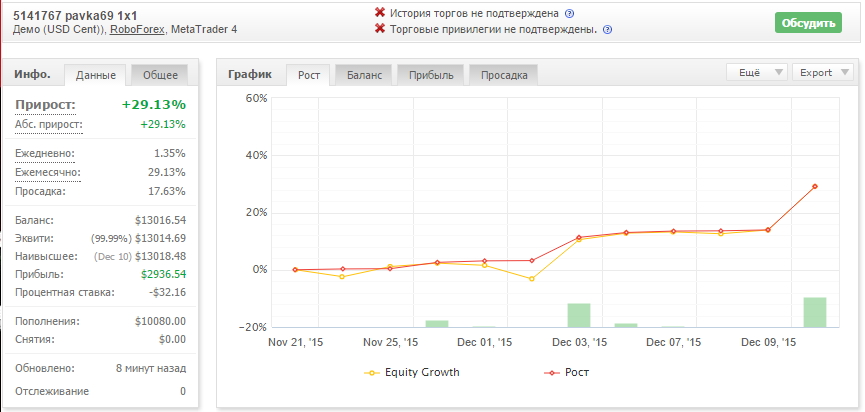
Task: Click the Ежемесячно label
Action: (x=47, y=173)
